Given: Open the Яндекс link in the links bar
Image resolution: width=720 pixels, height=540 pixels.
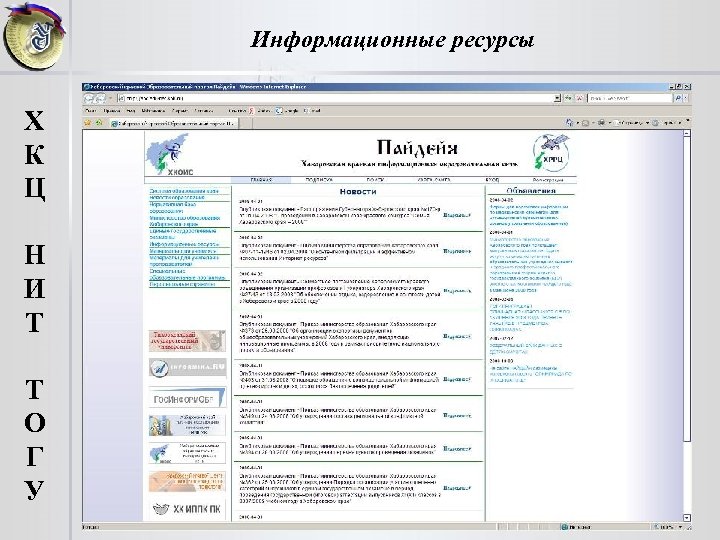Looking at the screenshot, I should pyautogui.click(x=260, y=111).
